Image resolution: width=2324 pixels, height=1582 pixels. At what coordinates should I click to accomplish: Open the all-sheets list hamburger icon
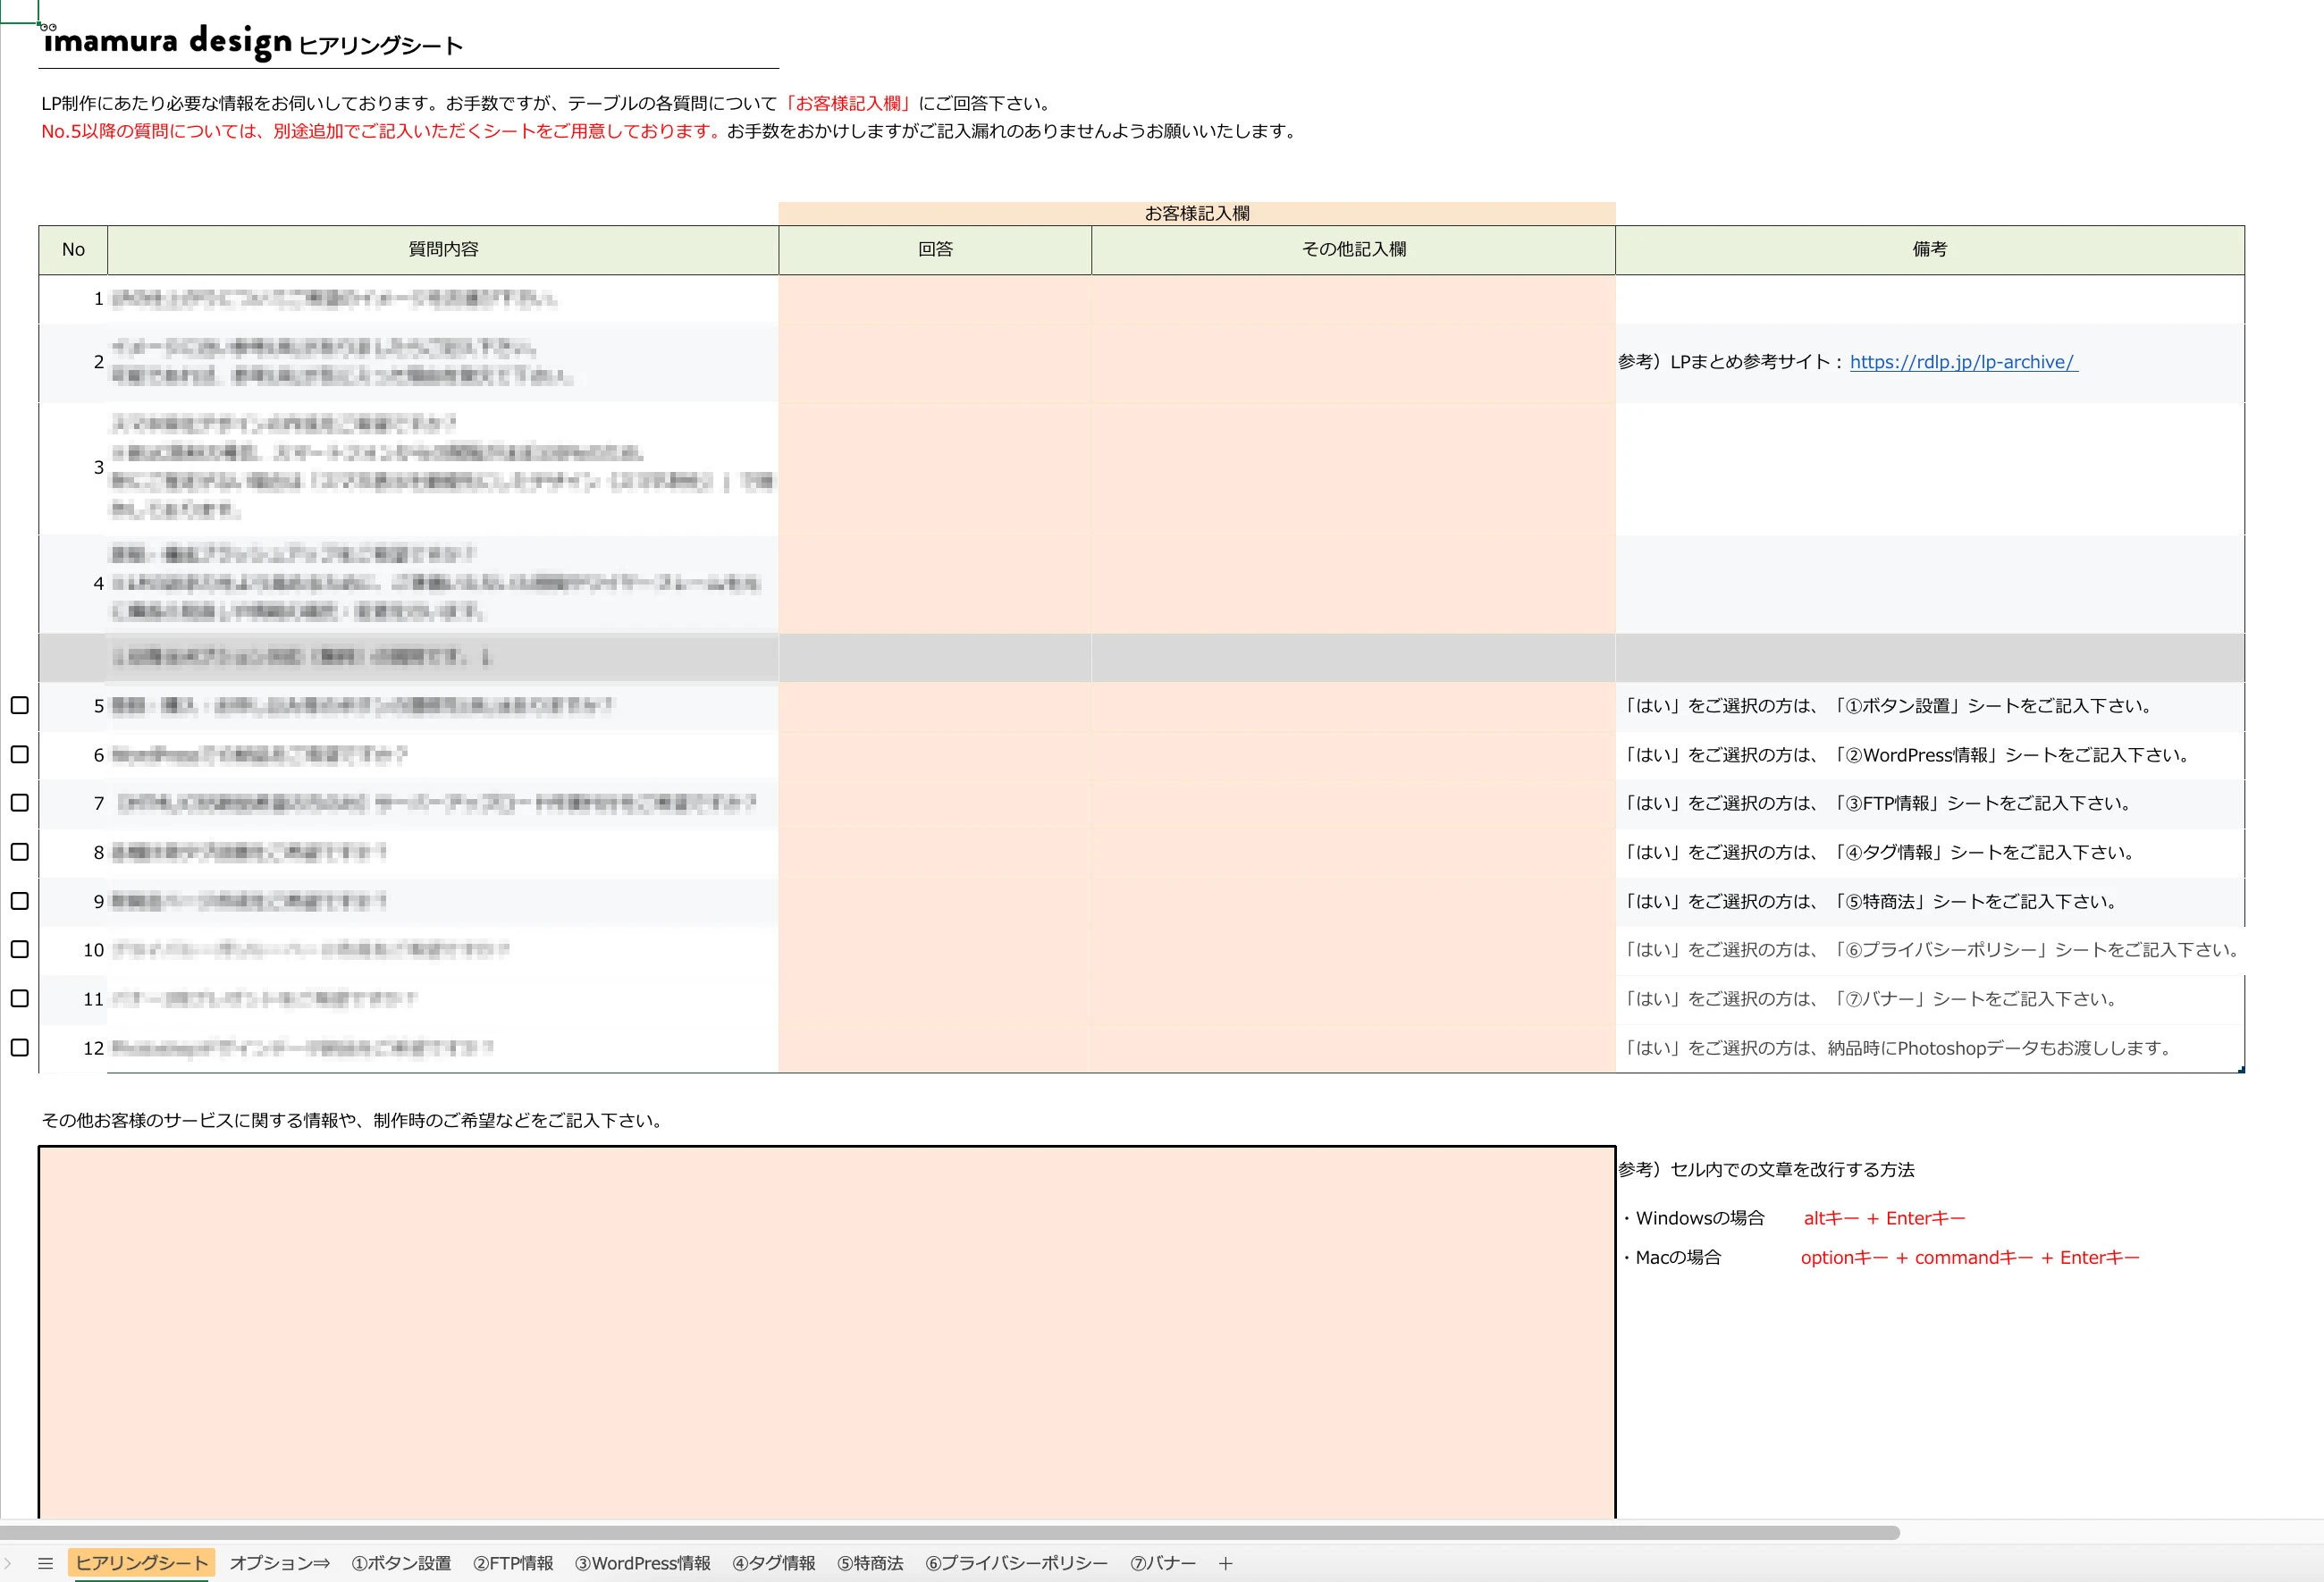tap(45, 1563)
